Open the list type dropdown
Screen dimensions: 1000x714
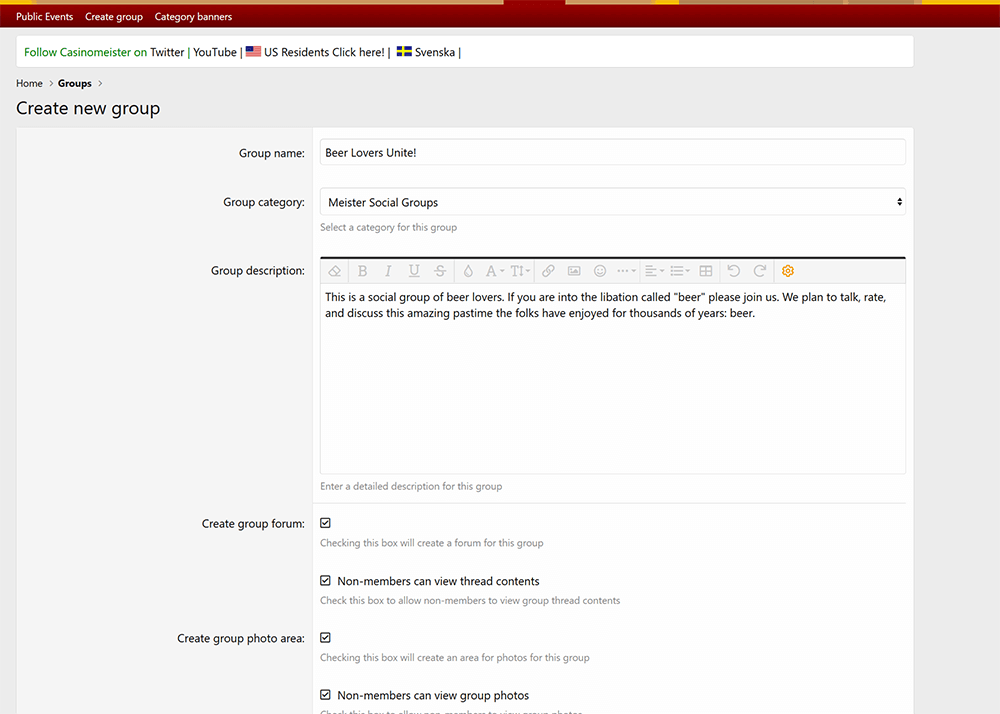point(680,271)
